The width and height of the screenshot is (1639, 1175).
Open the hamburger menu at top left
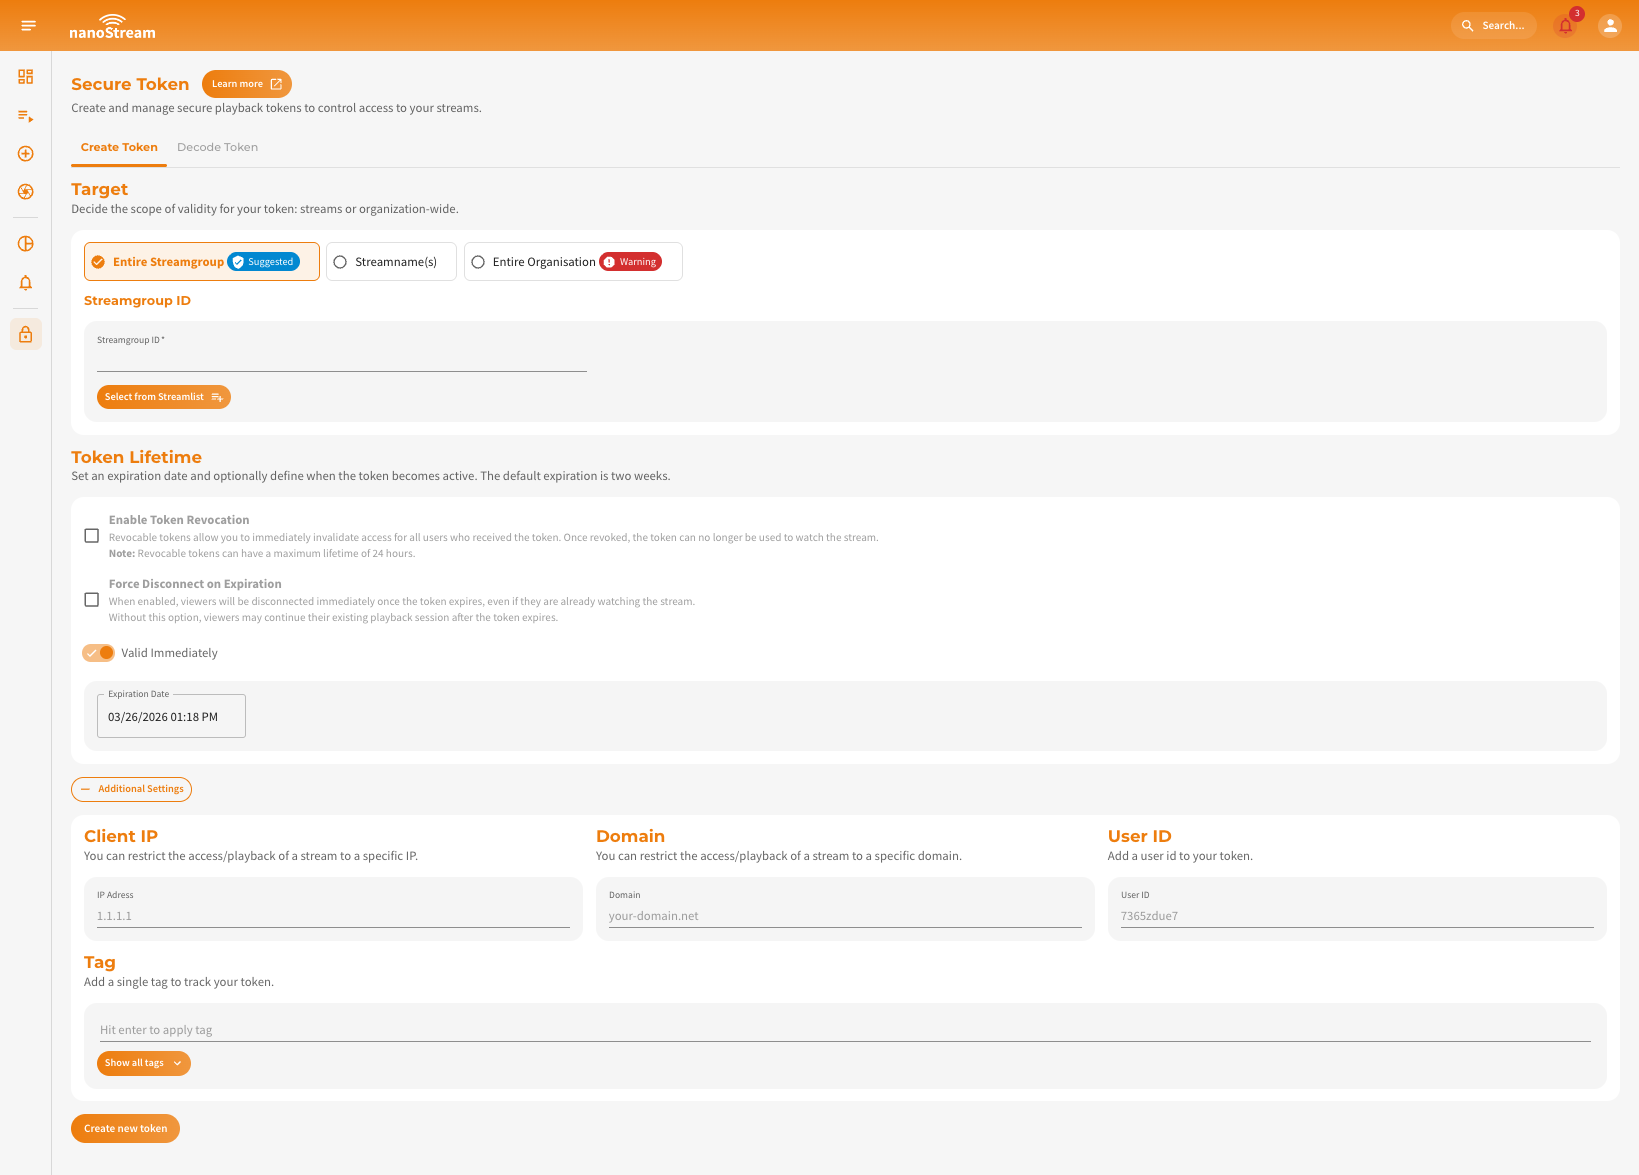(27, 25)
